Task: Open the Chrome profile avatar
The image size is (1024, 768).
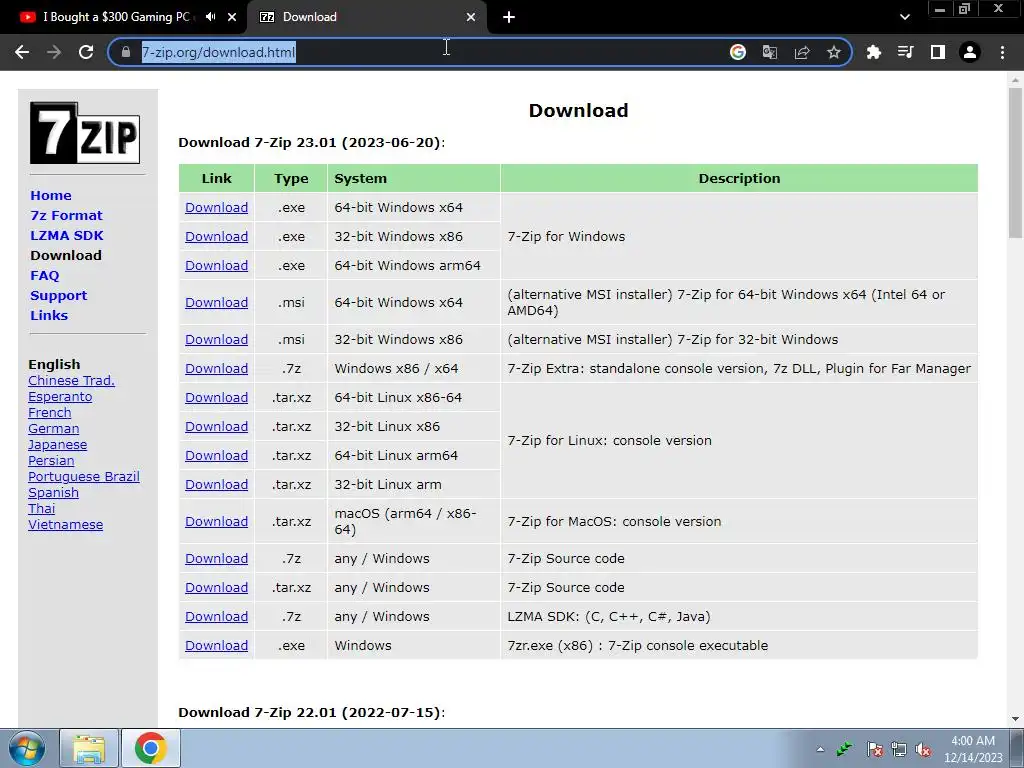Action: click(970, 52)
